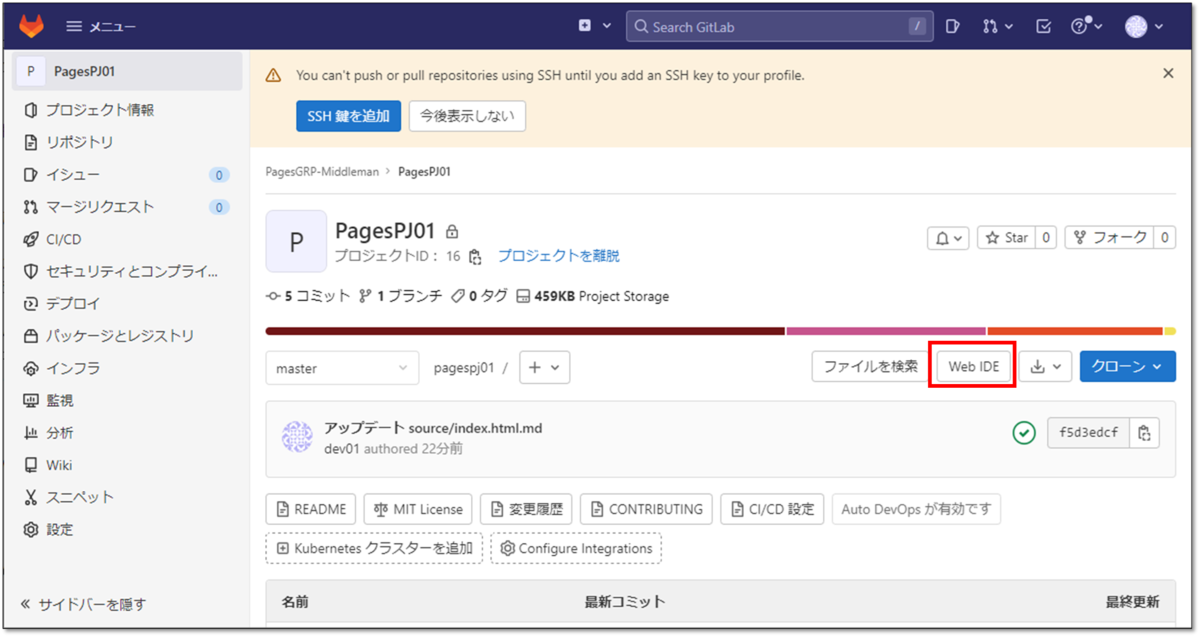Image resolution: width=1200 pixels, height=637 pixels.
Task: Select PagesPJ01 project in sidebar
Action: (x=128, y=71)
